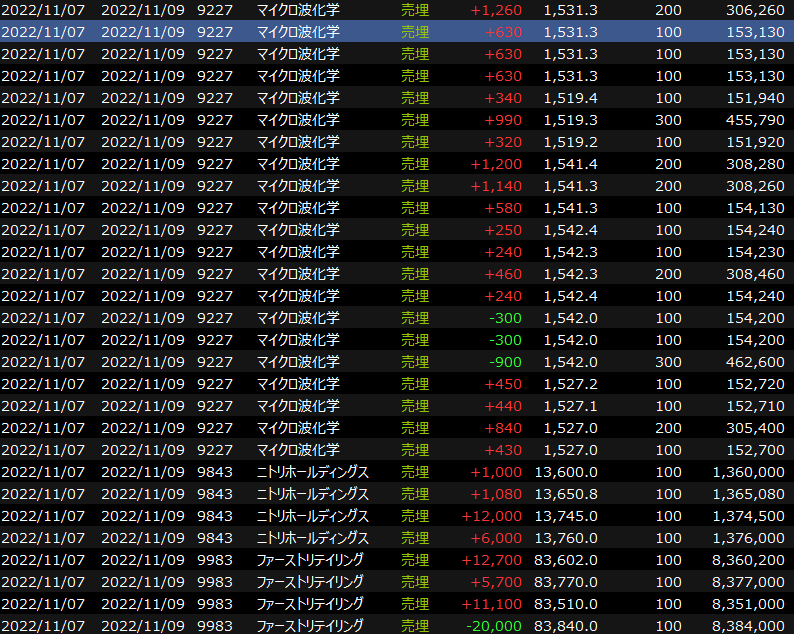Click the +1,260 profit cell
794x634 pixels.
pos(496,10)
